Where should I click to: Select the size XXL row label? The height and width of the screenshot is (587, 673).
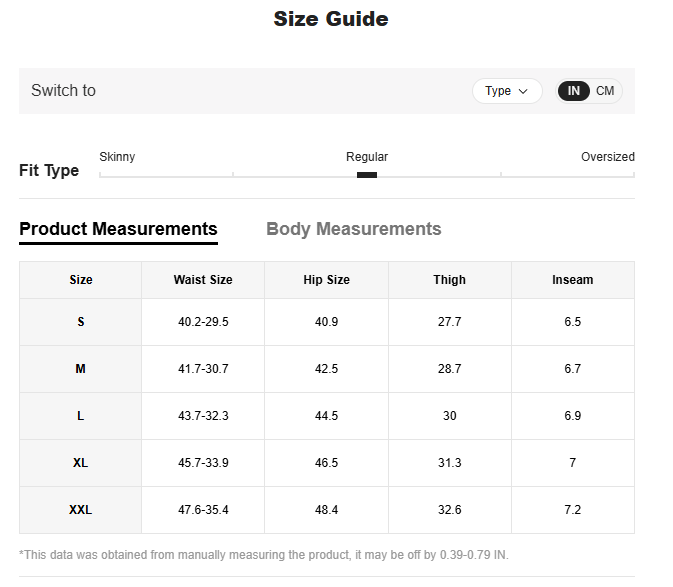coord(81,510)
